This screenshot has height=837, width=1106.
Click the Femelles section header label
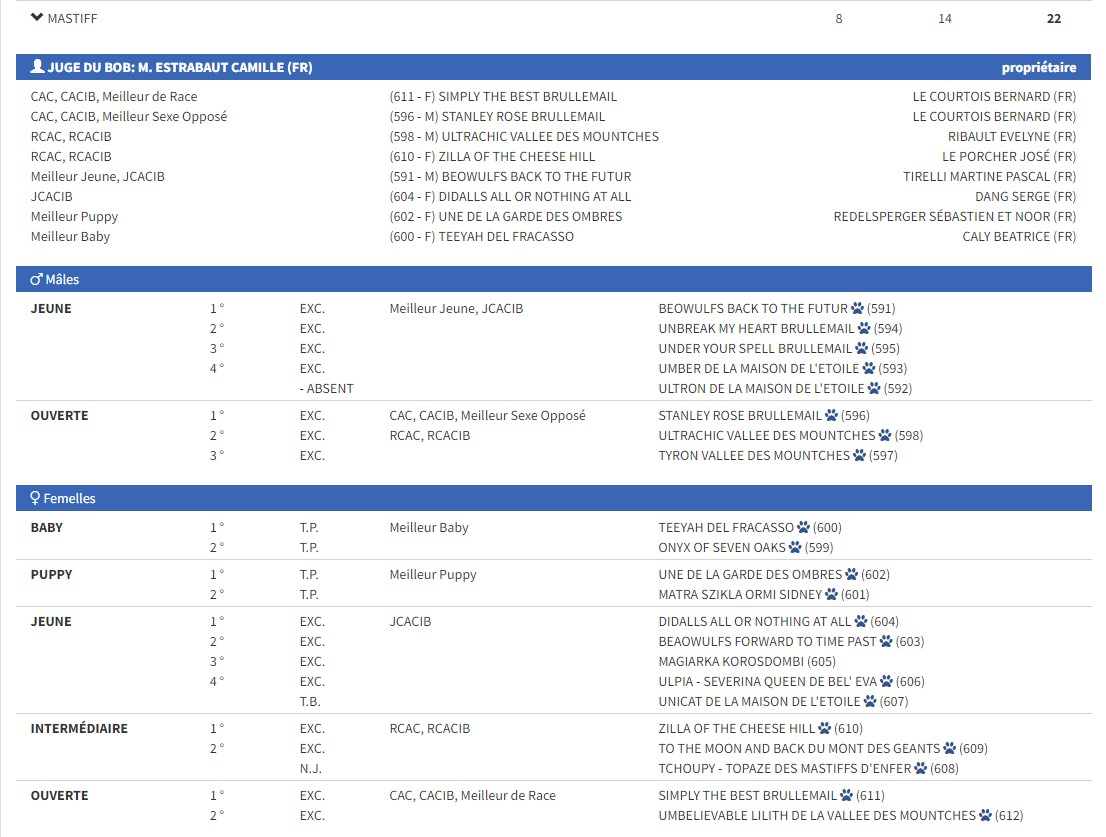click(69, 499)
